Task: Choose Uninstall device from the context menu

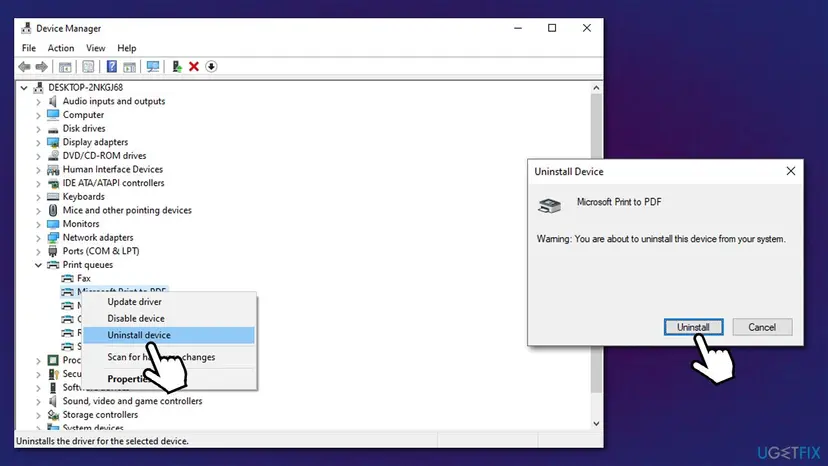Action: click(x=168, y=335)
